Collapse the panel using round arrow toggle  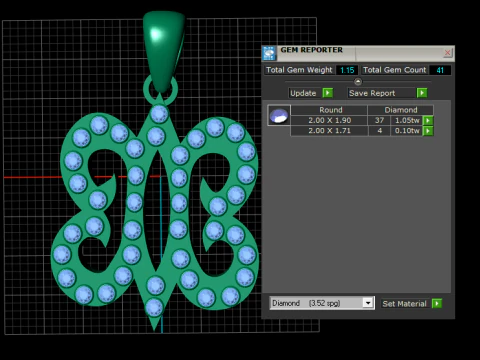click(358, 81)
